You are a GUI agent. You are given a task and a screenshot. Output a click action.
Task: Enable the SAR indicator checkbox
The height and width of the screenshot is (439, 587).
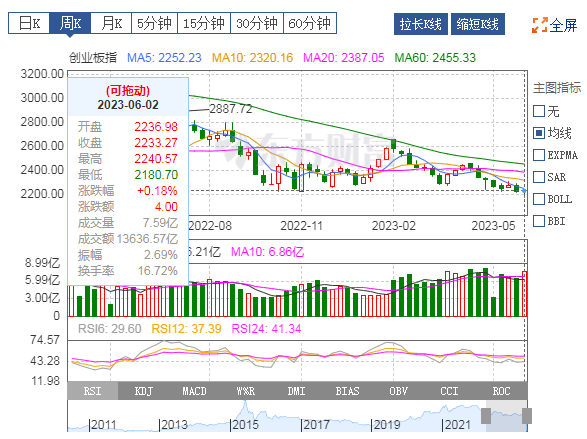tap(539, 177)
